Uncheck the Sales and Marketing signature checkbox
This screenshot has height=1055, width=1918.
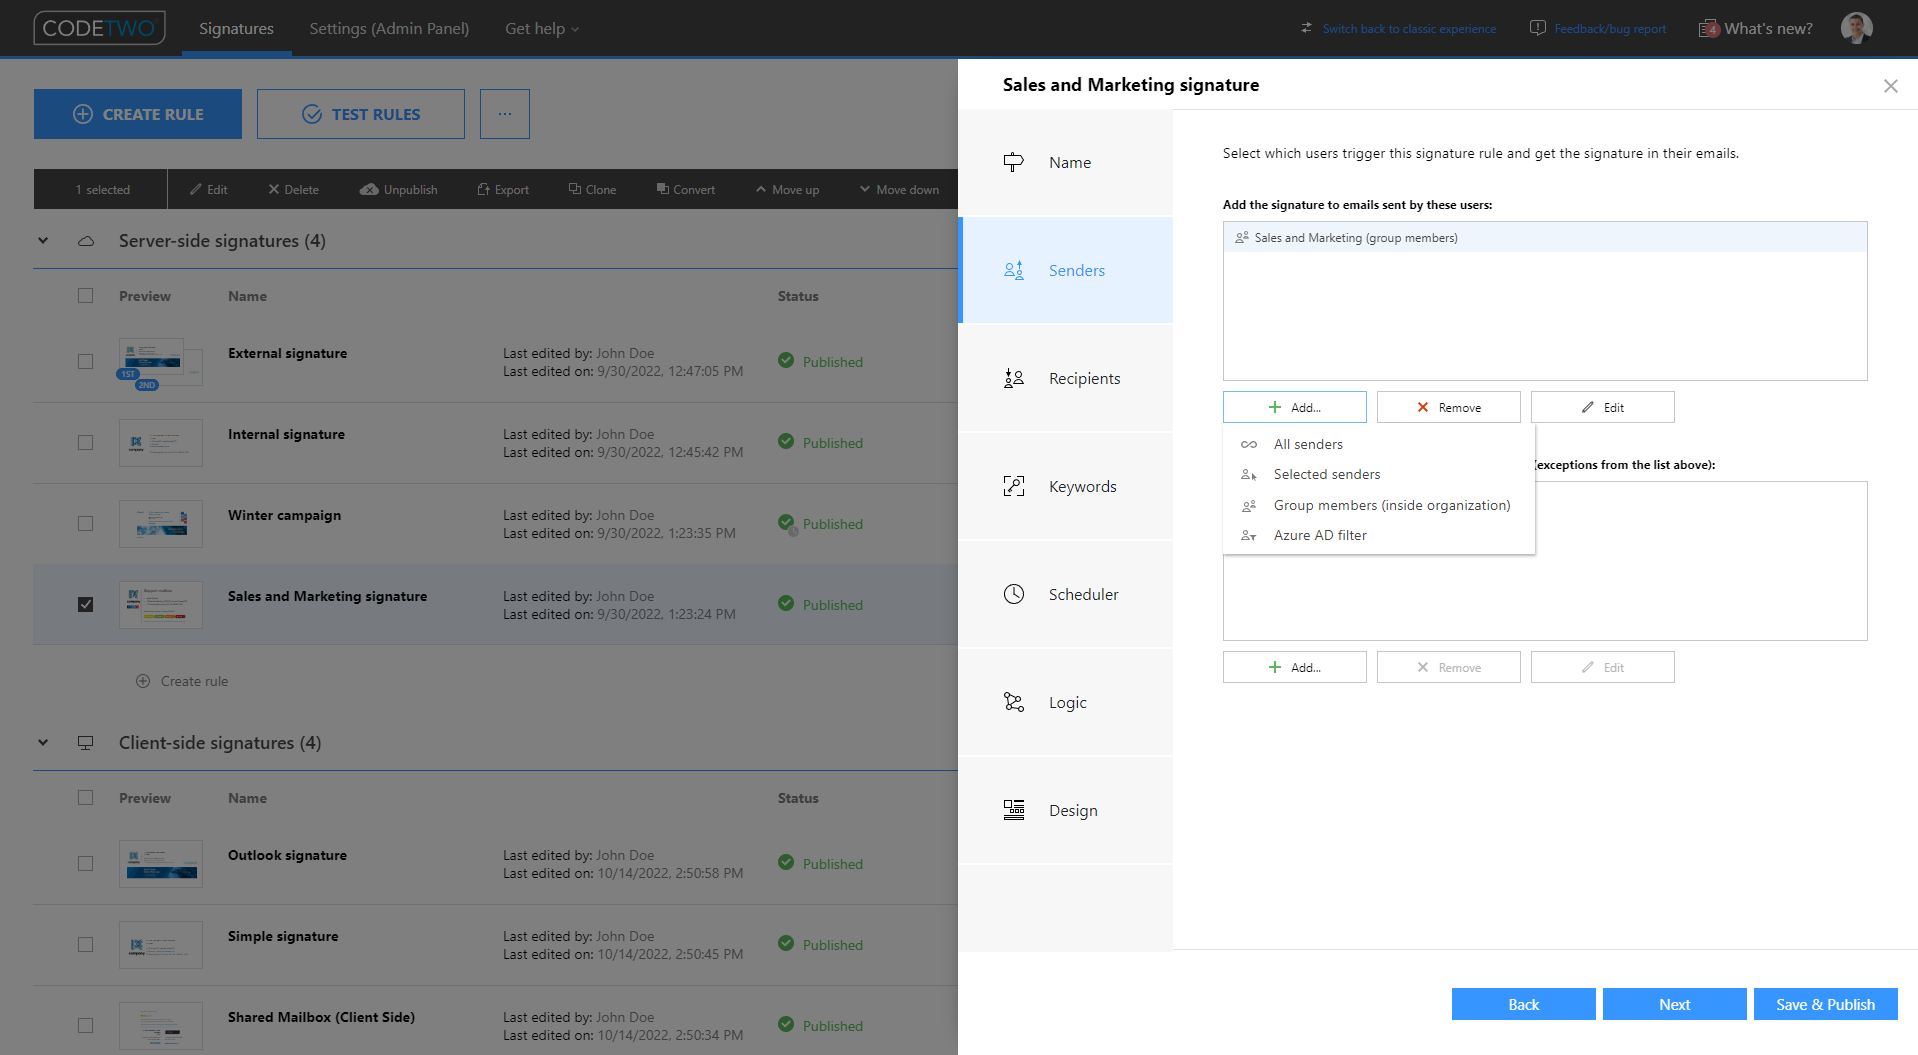click(x=85, y=604)
